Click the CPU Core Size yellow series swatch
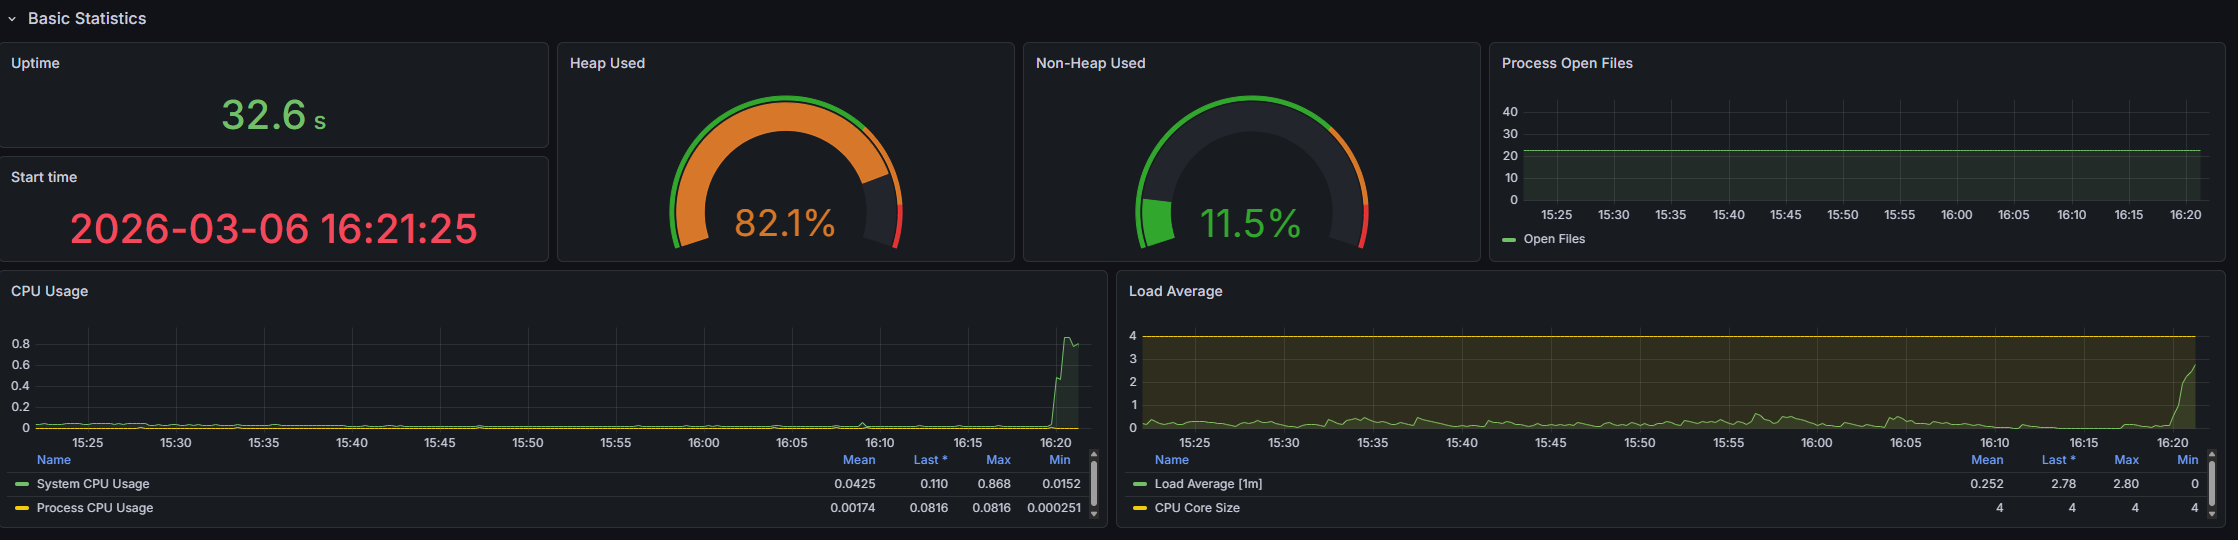Image resolution: width=2238 pixels, height=540 pixels. [x=1140, y=508]
